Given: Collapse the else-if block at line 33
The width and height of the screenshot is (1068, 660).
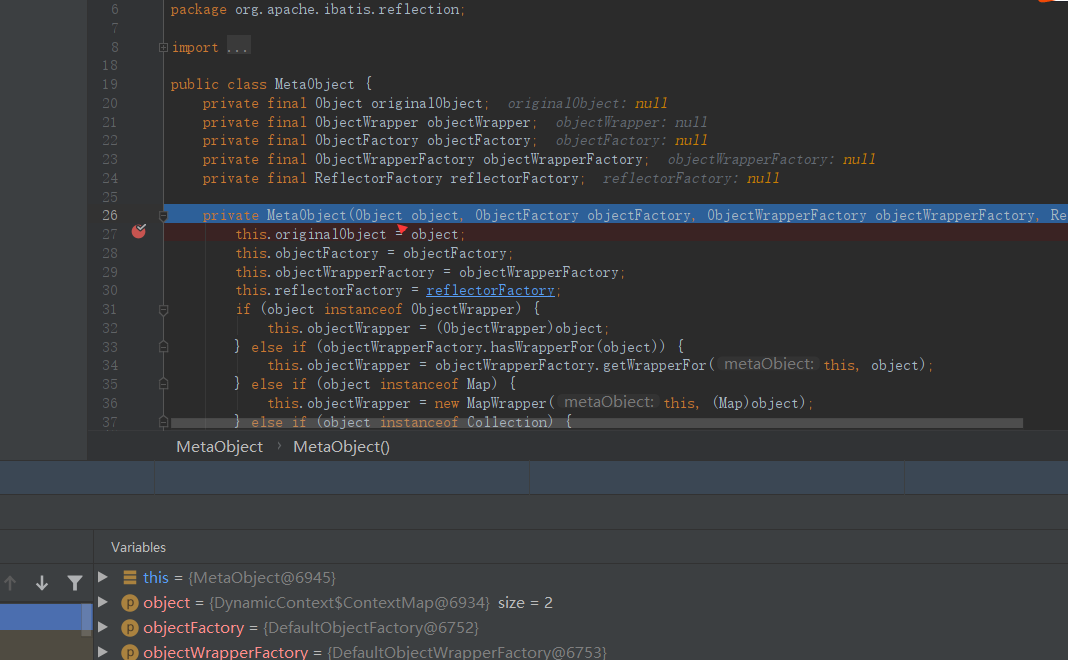Looking at the screenshot, I should [x=163, y=347].
